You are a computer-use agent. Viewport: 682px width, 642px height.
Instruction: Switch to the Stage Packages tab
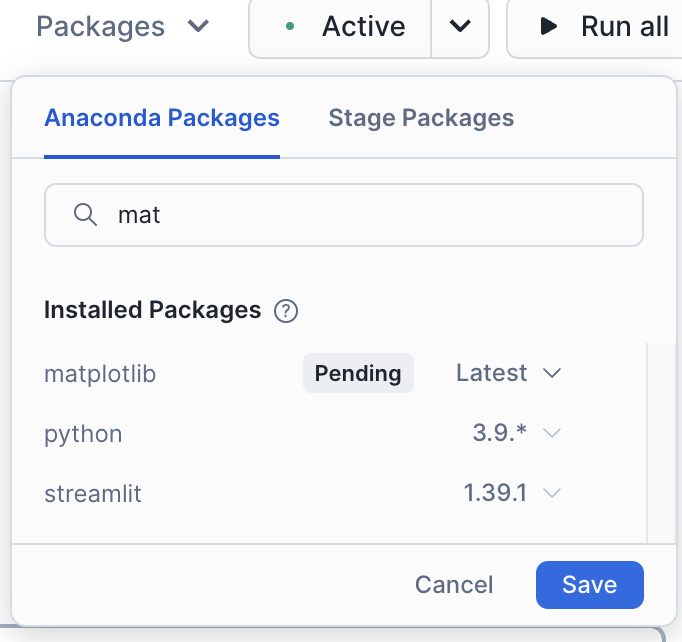421,118
